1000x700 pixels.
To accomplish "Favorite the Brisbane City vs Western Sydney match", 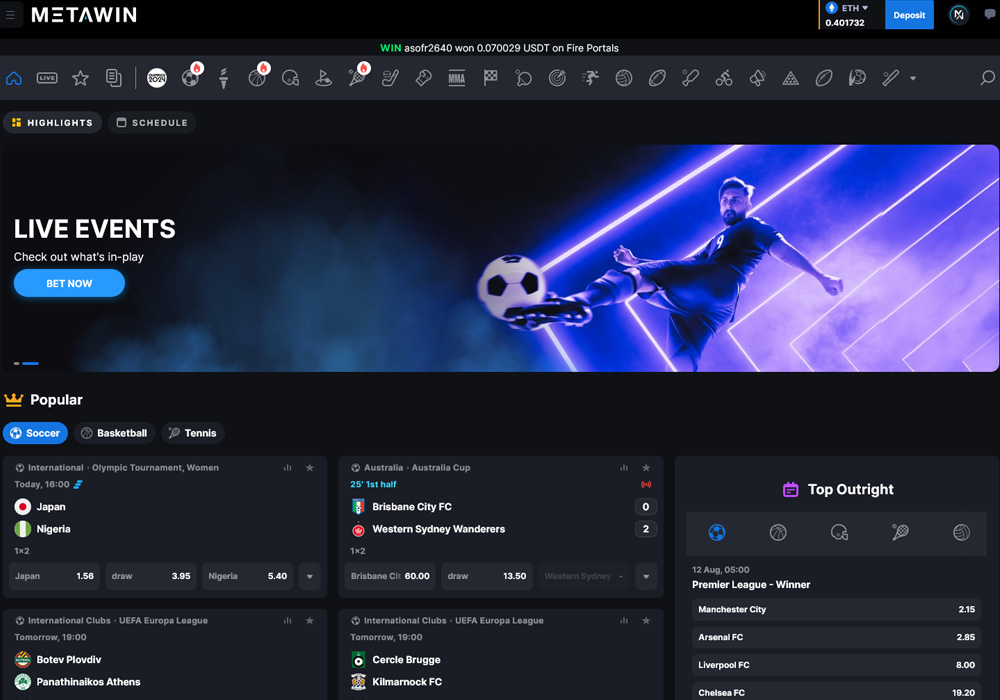I will [x=646, y=467].
